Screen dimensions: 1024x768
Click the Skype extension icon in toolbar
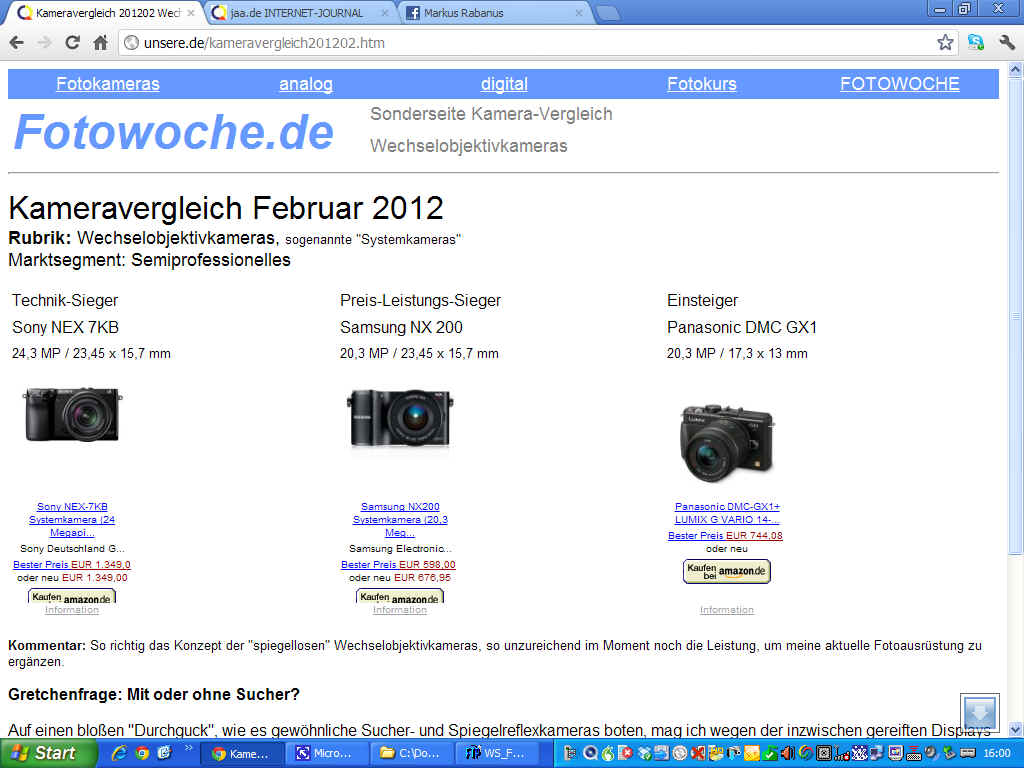coord(976,43)
